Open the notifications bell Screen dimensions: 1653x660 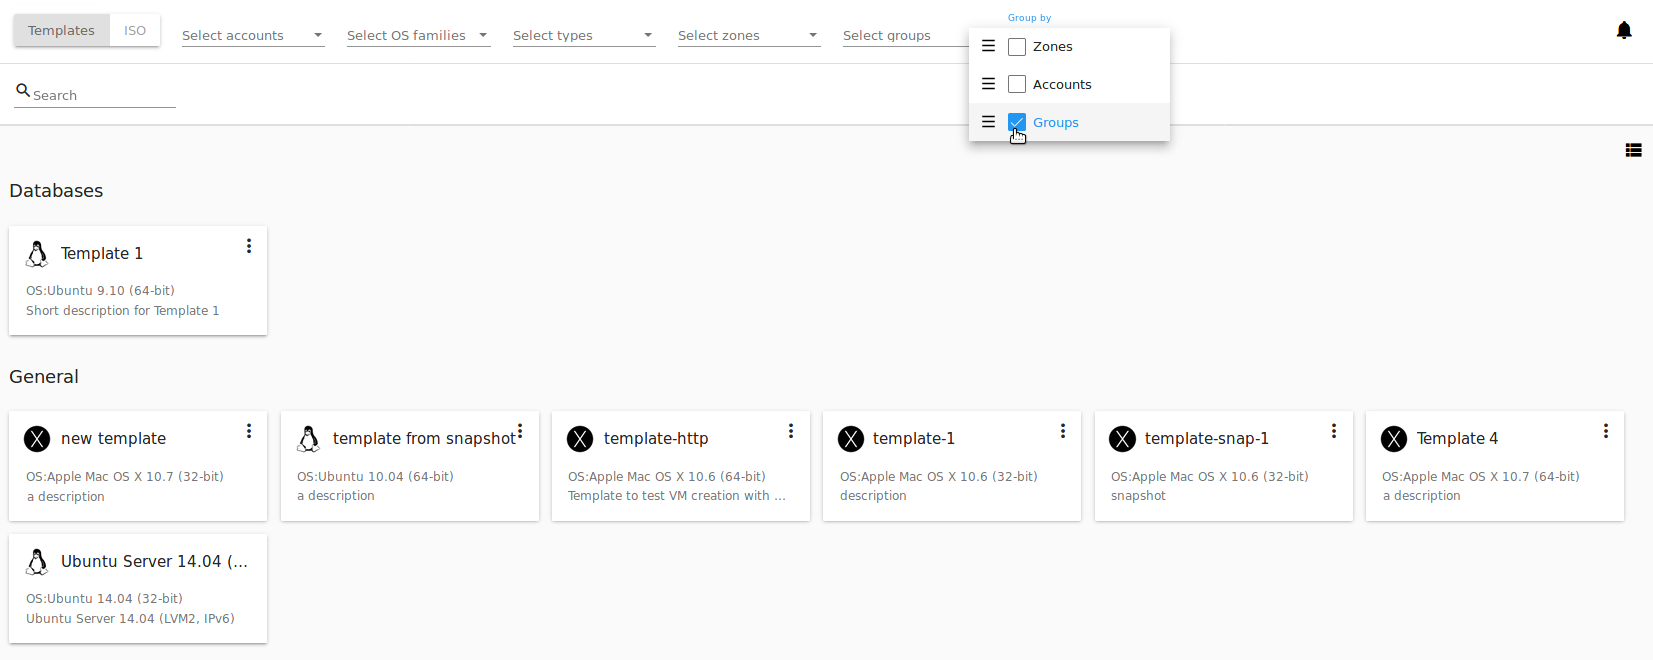[x=1624, y=31]
